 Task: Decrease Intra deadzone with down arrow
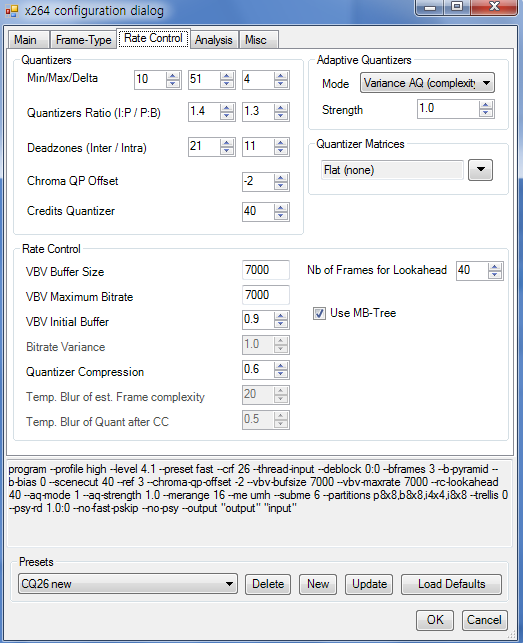tap(281, 151)
